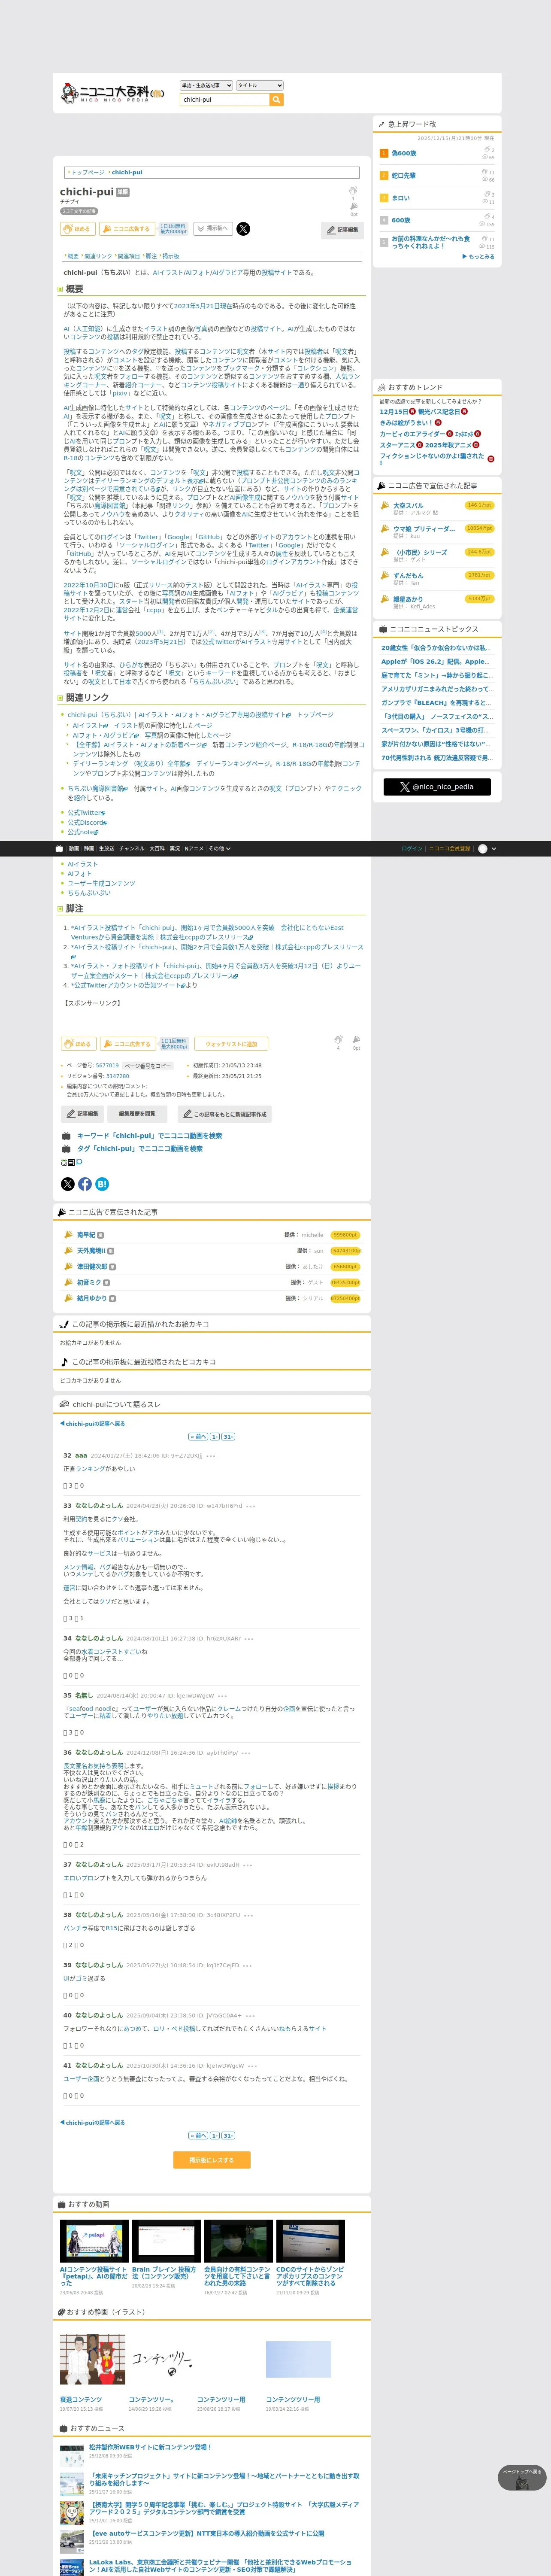Open Brain ブレイン recommended video thumbnail

coord(166,2241)
